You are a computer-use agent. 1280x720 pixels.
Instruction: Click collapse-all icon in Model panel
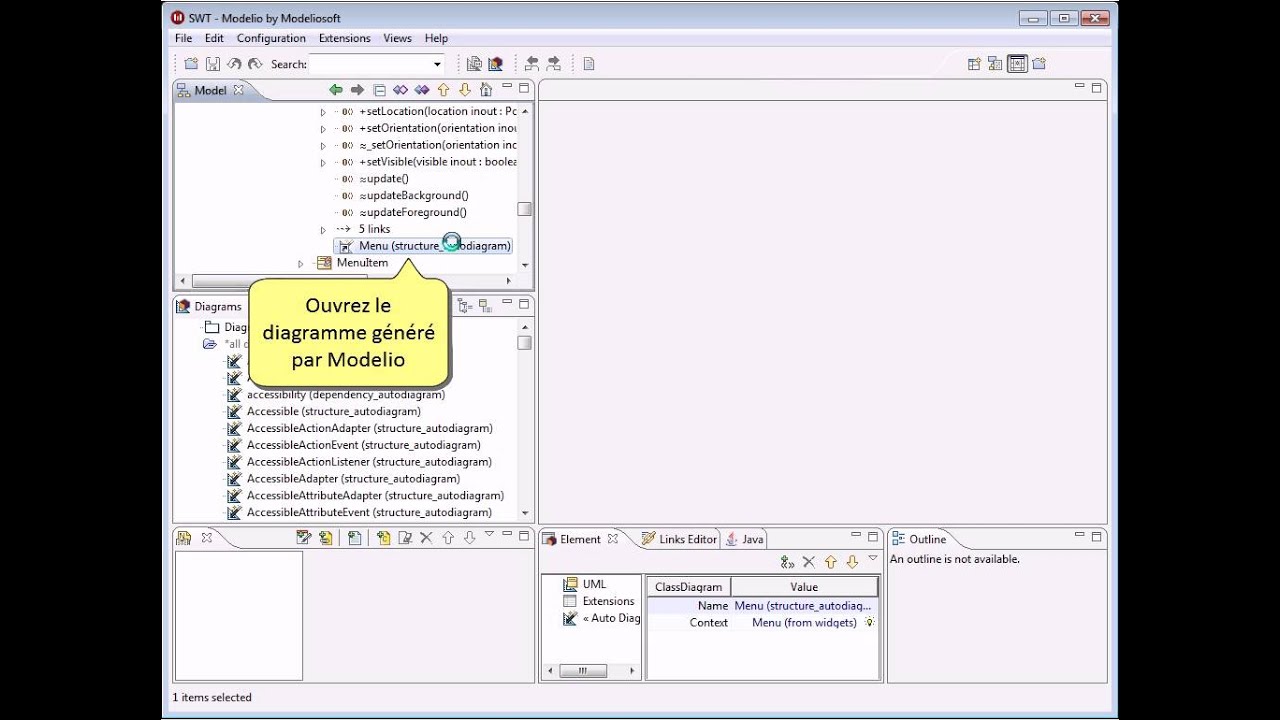tap(379, 90)
